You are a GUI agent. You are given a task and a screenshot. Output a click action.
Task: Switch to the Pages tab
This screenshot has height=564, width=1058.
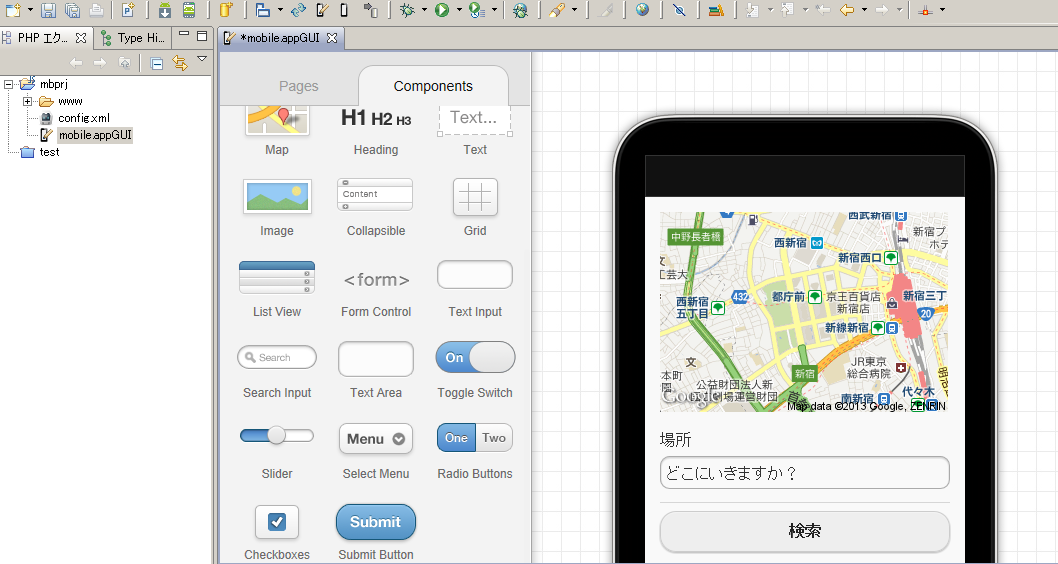click(x=298, y=86)
